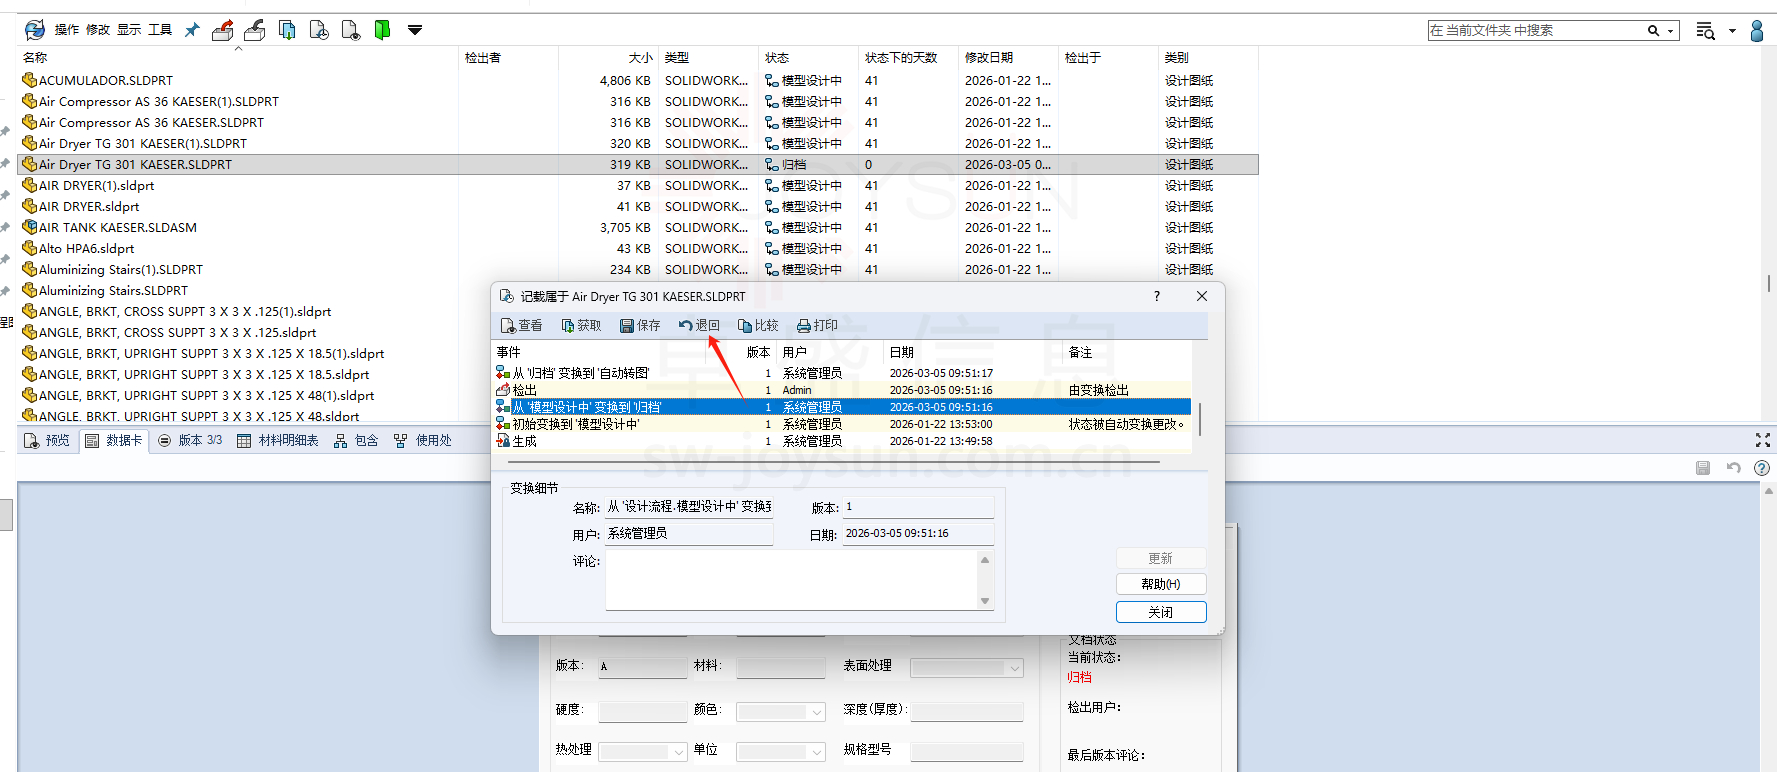
Task: Switch to the 使用处 tab
Action: (423, 440)
